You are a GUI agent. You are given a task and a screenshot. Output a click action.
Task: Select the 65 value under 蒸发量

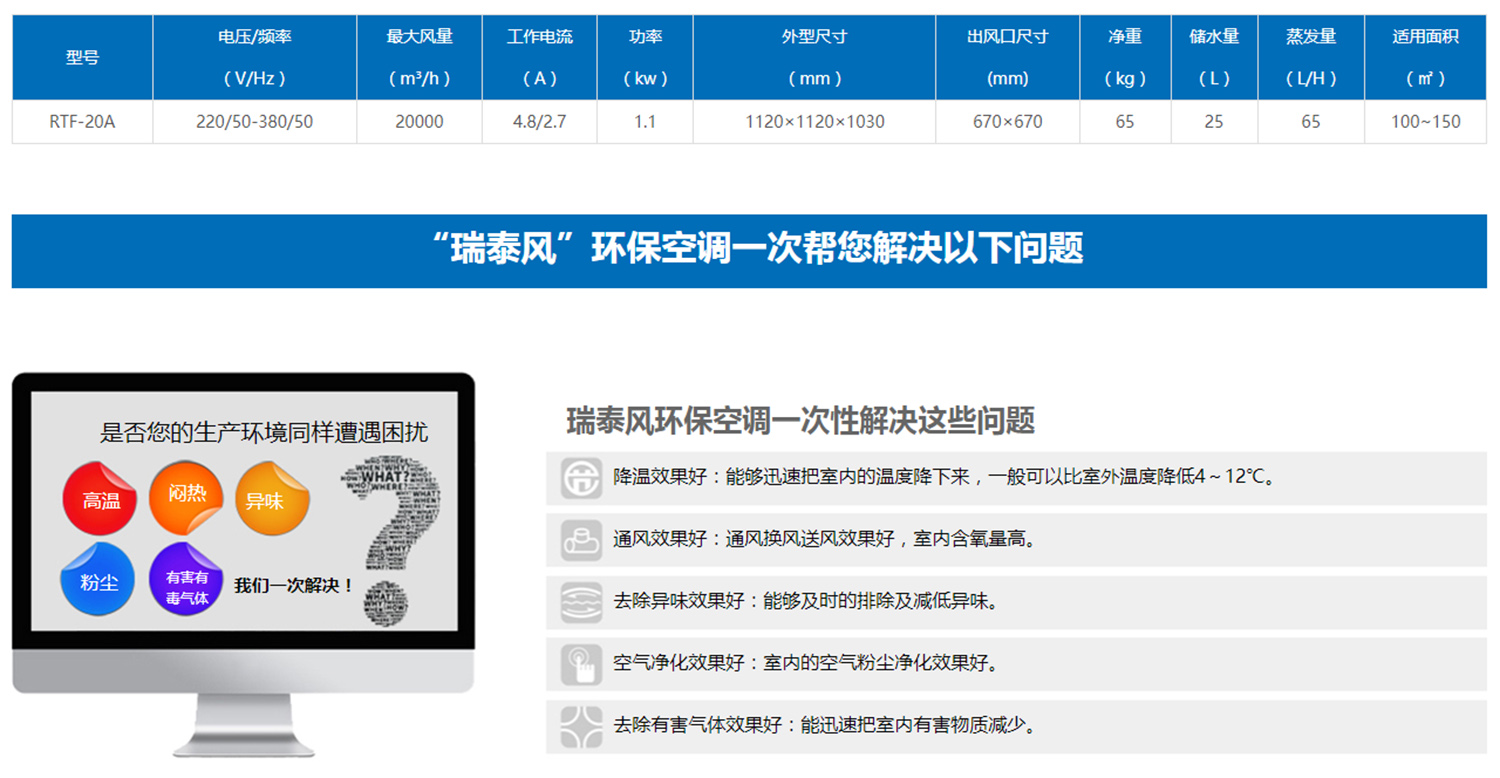click(x=1311, y=122)
